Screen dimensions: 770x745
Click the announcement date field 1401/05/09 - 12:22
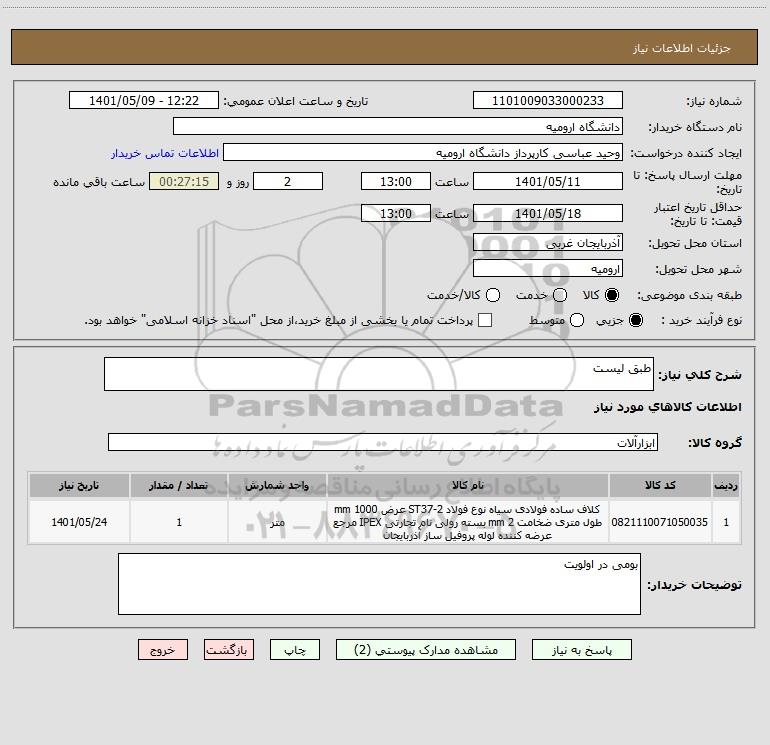(143, 100)
